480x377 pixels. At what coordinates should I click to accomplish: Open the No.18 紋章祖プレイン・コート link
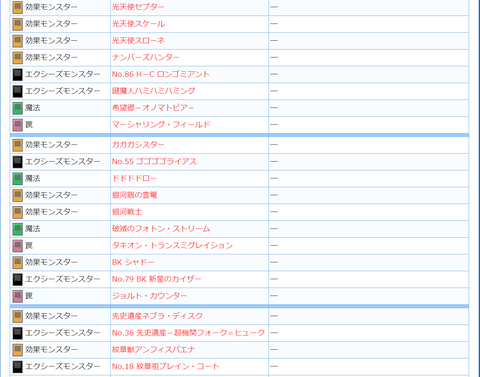[166, 366]
